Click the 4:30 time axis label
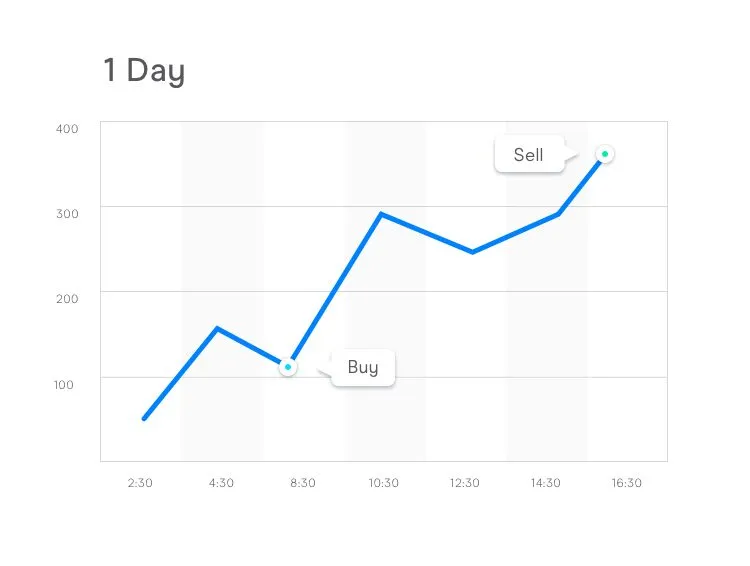The image size is (750, 566). [221, 483]
